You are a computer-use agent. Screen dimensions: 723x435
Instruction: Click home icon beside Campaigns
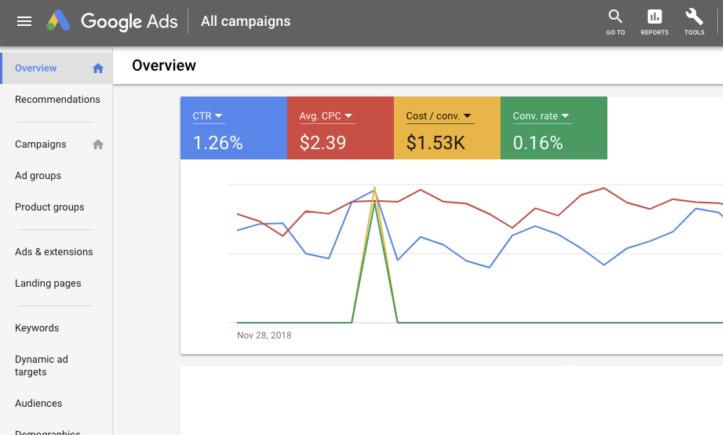click(98, 144)
